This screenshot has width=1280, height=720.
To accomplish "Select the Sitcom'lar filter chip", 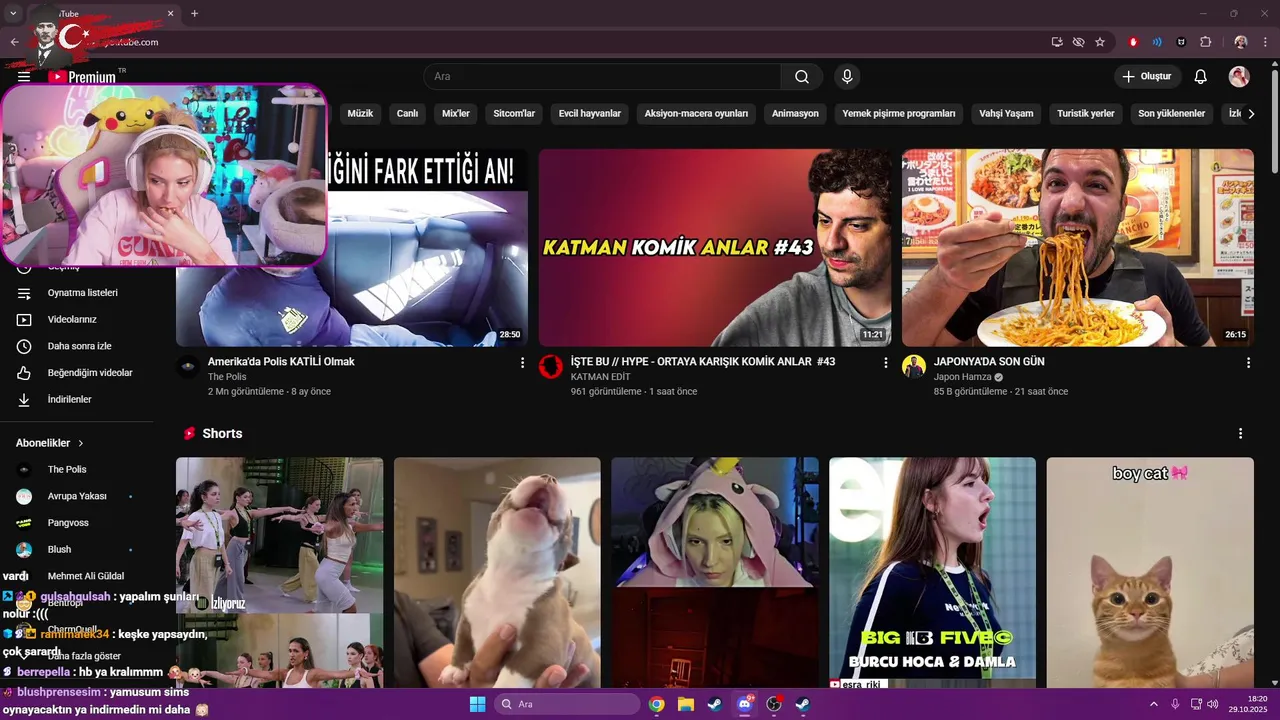I will [x=514, y=114].
